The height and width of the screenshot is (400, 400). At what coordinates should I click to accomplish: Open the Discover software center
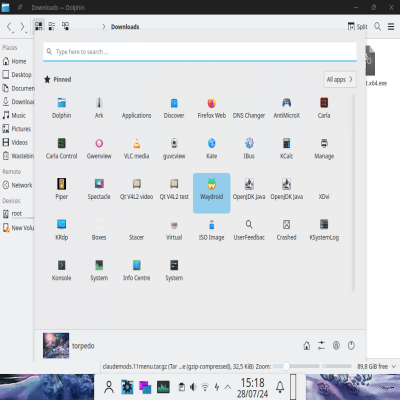174,108
